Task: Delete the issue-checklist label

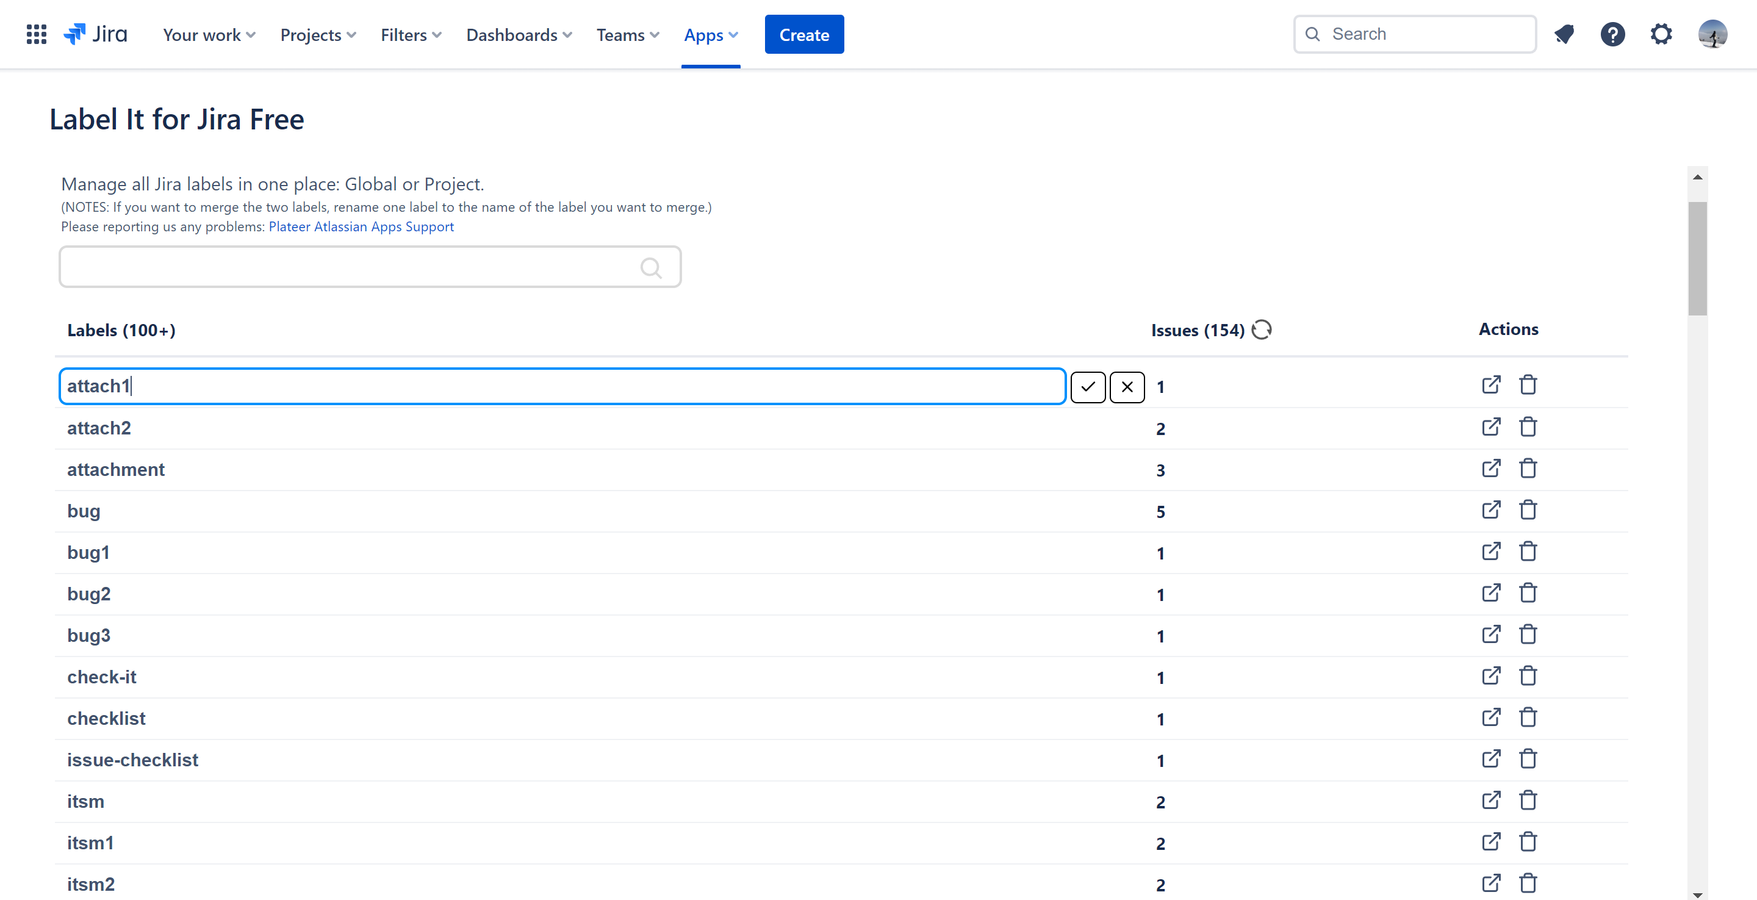Action: pyautogui.click(x=1528, y=759)
